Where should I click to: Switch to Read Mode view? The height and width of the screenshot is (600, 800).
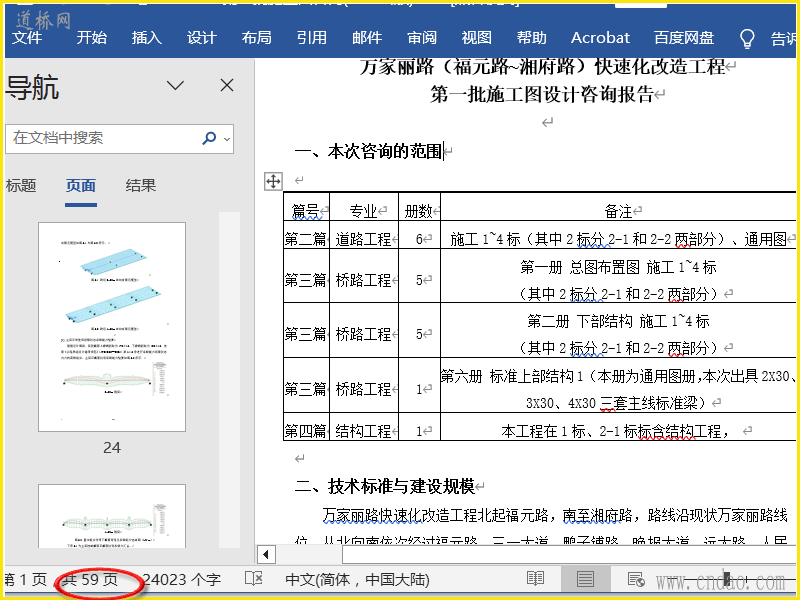[536, 579]
